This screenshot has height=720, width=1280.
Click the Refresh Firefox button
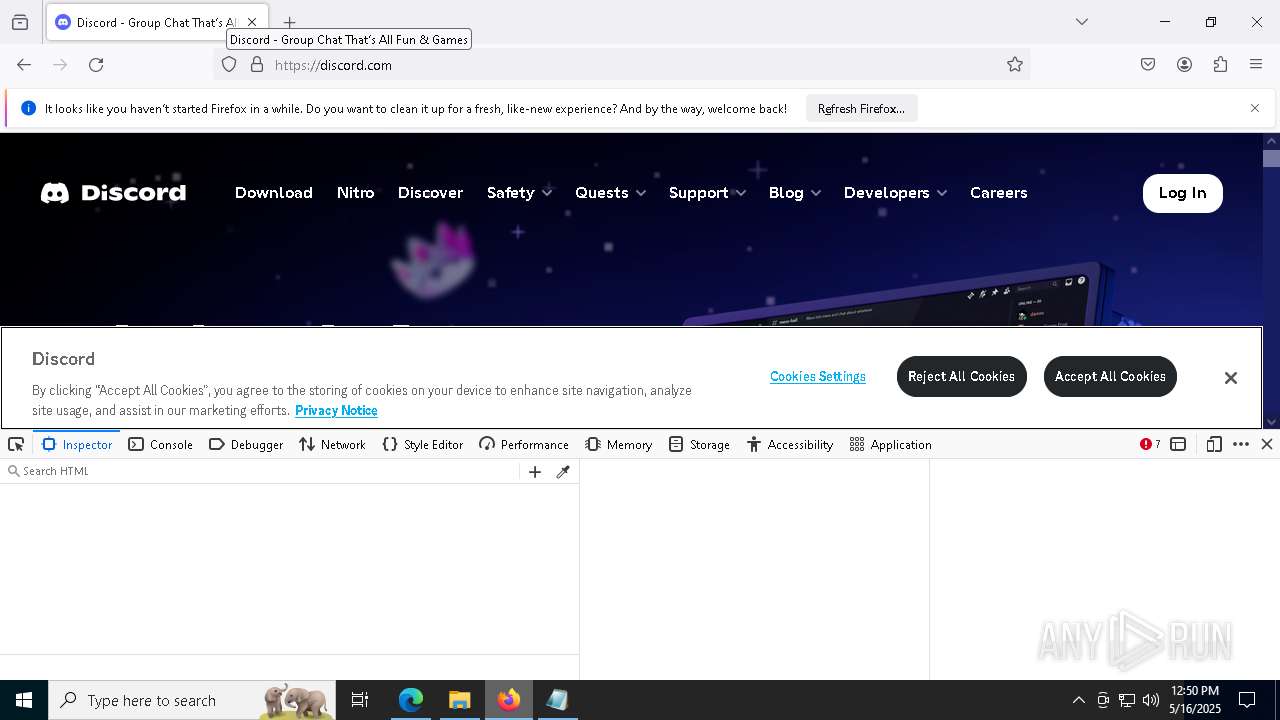tap(861, 109)
